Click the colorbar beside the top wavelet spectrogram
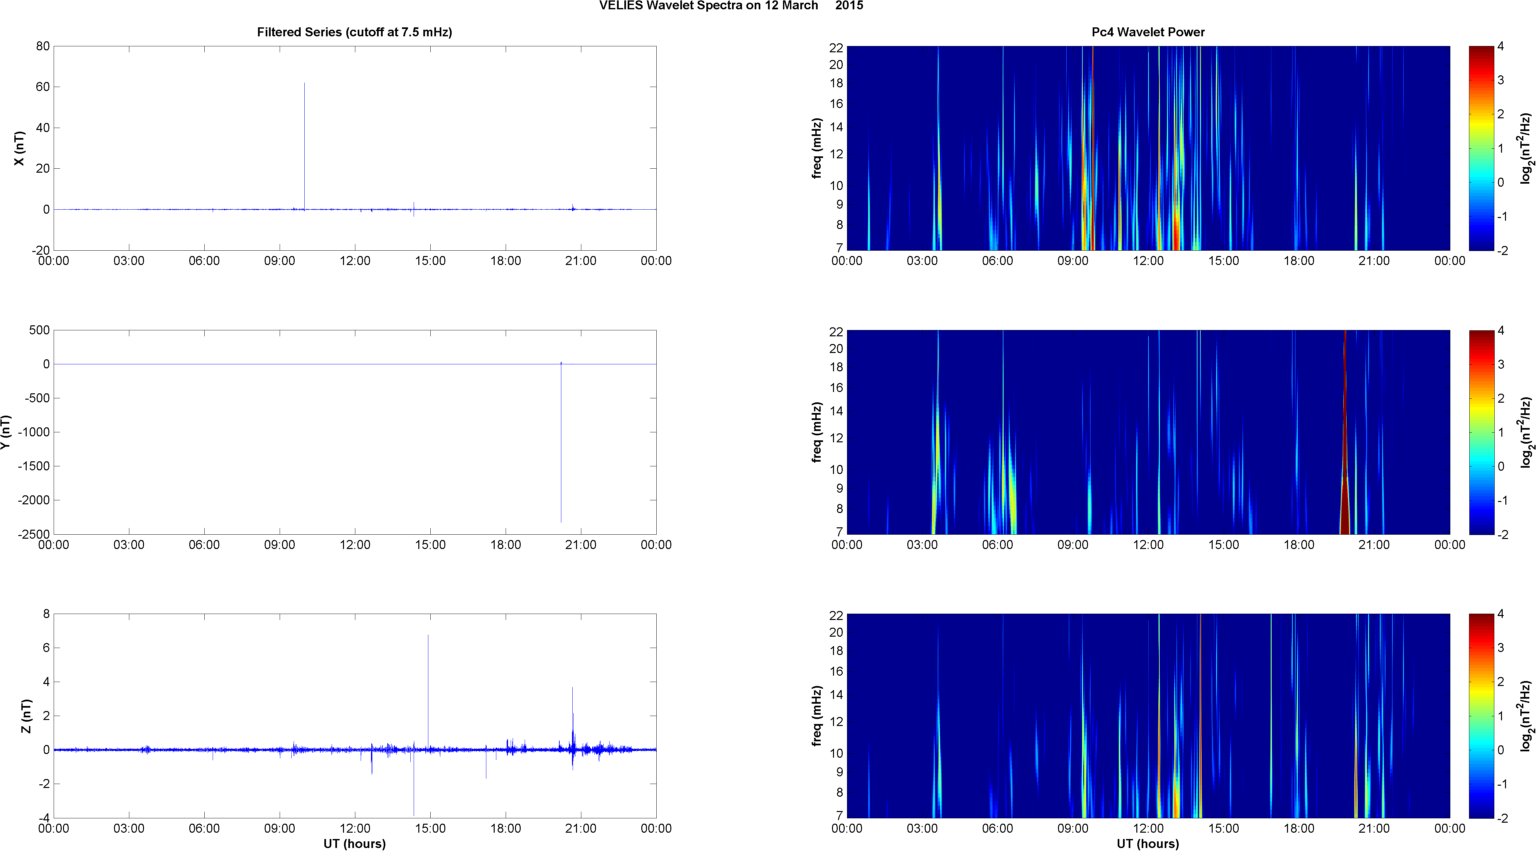Screen dimensions: 1536x851 click(1481, 148)
